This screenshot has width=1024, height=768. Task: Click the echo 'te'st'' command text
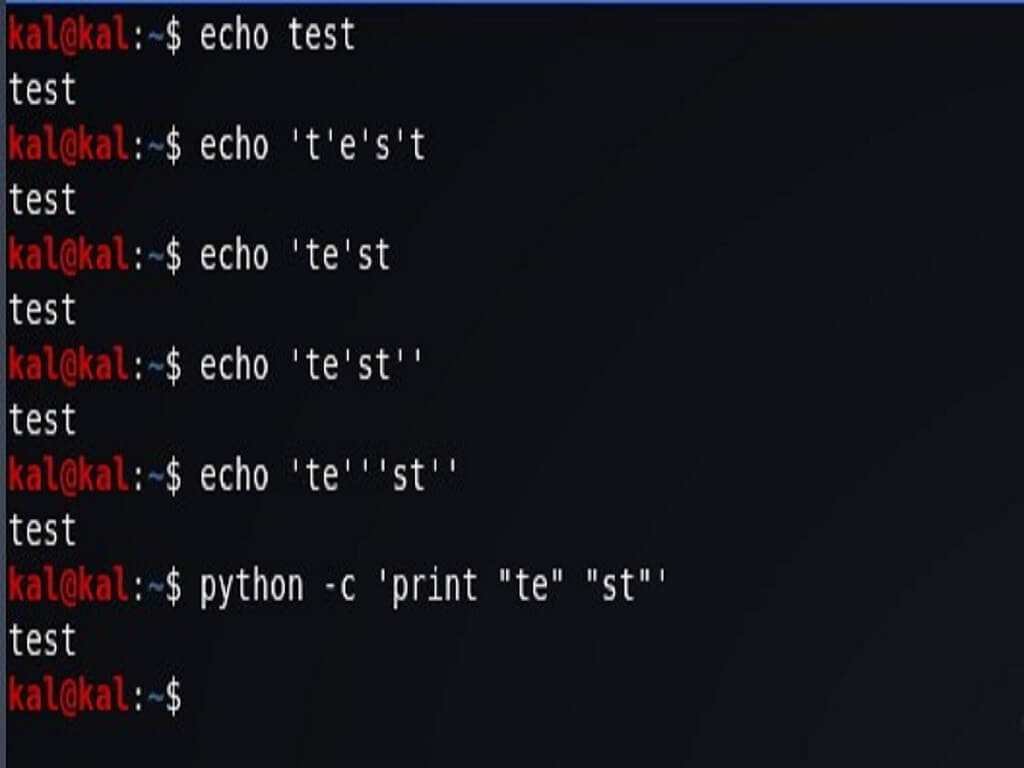tap(312, 366)
